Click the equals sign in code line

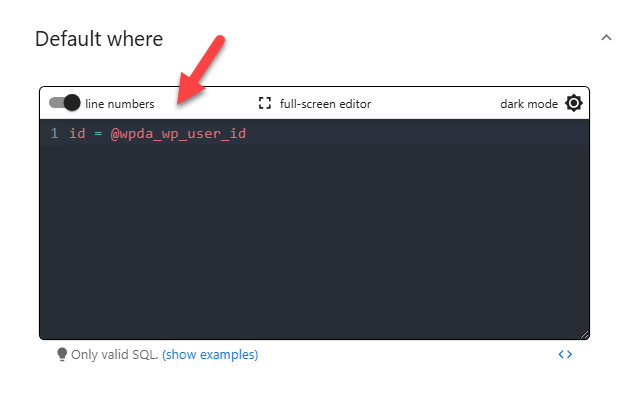pos(98,134)
